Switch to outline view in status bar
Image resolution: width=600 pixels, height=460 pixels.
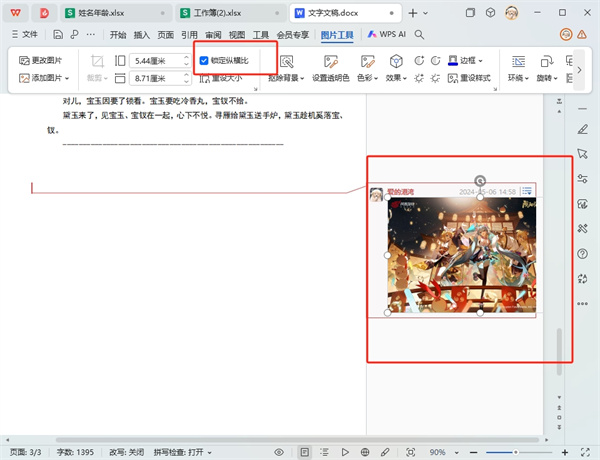(324, 452)
